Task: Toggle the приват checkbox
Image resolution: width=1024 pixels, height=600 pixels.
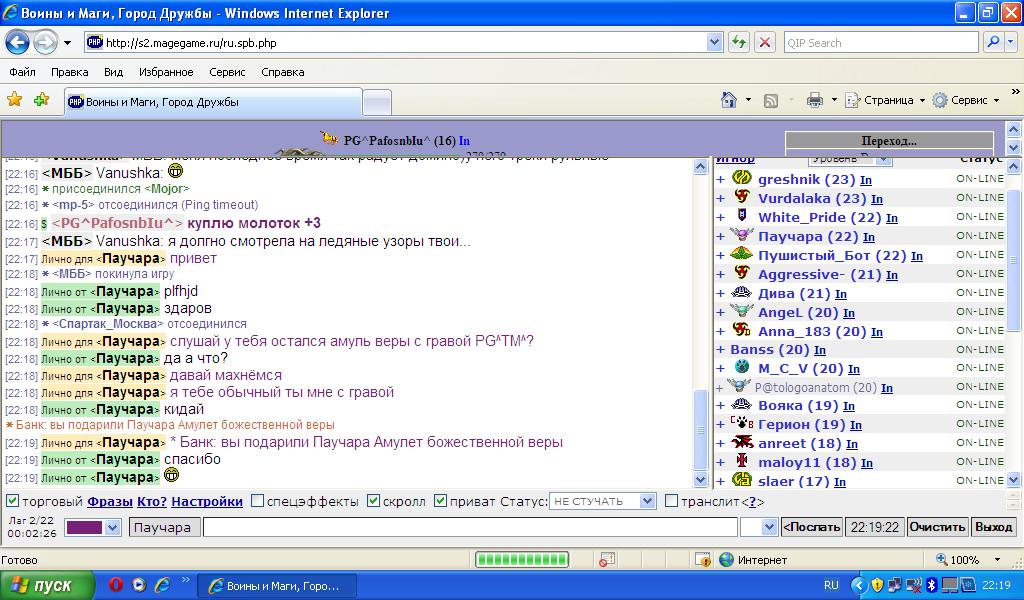Action: tap(441, 501)
